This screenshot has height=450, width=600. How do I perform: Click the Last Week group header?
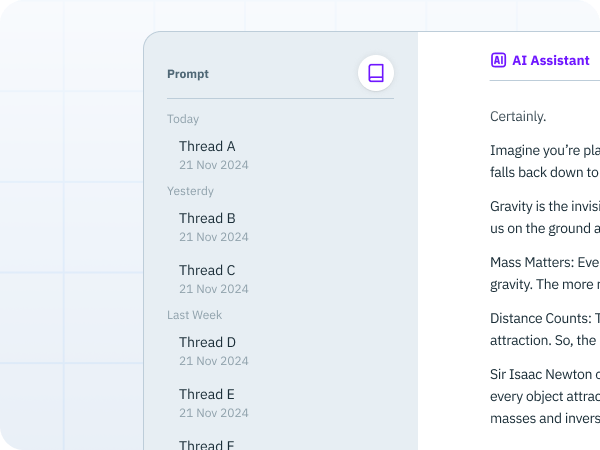(x=194, y=315)
